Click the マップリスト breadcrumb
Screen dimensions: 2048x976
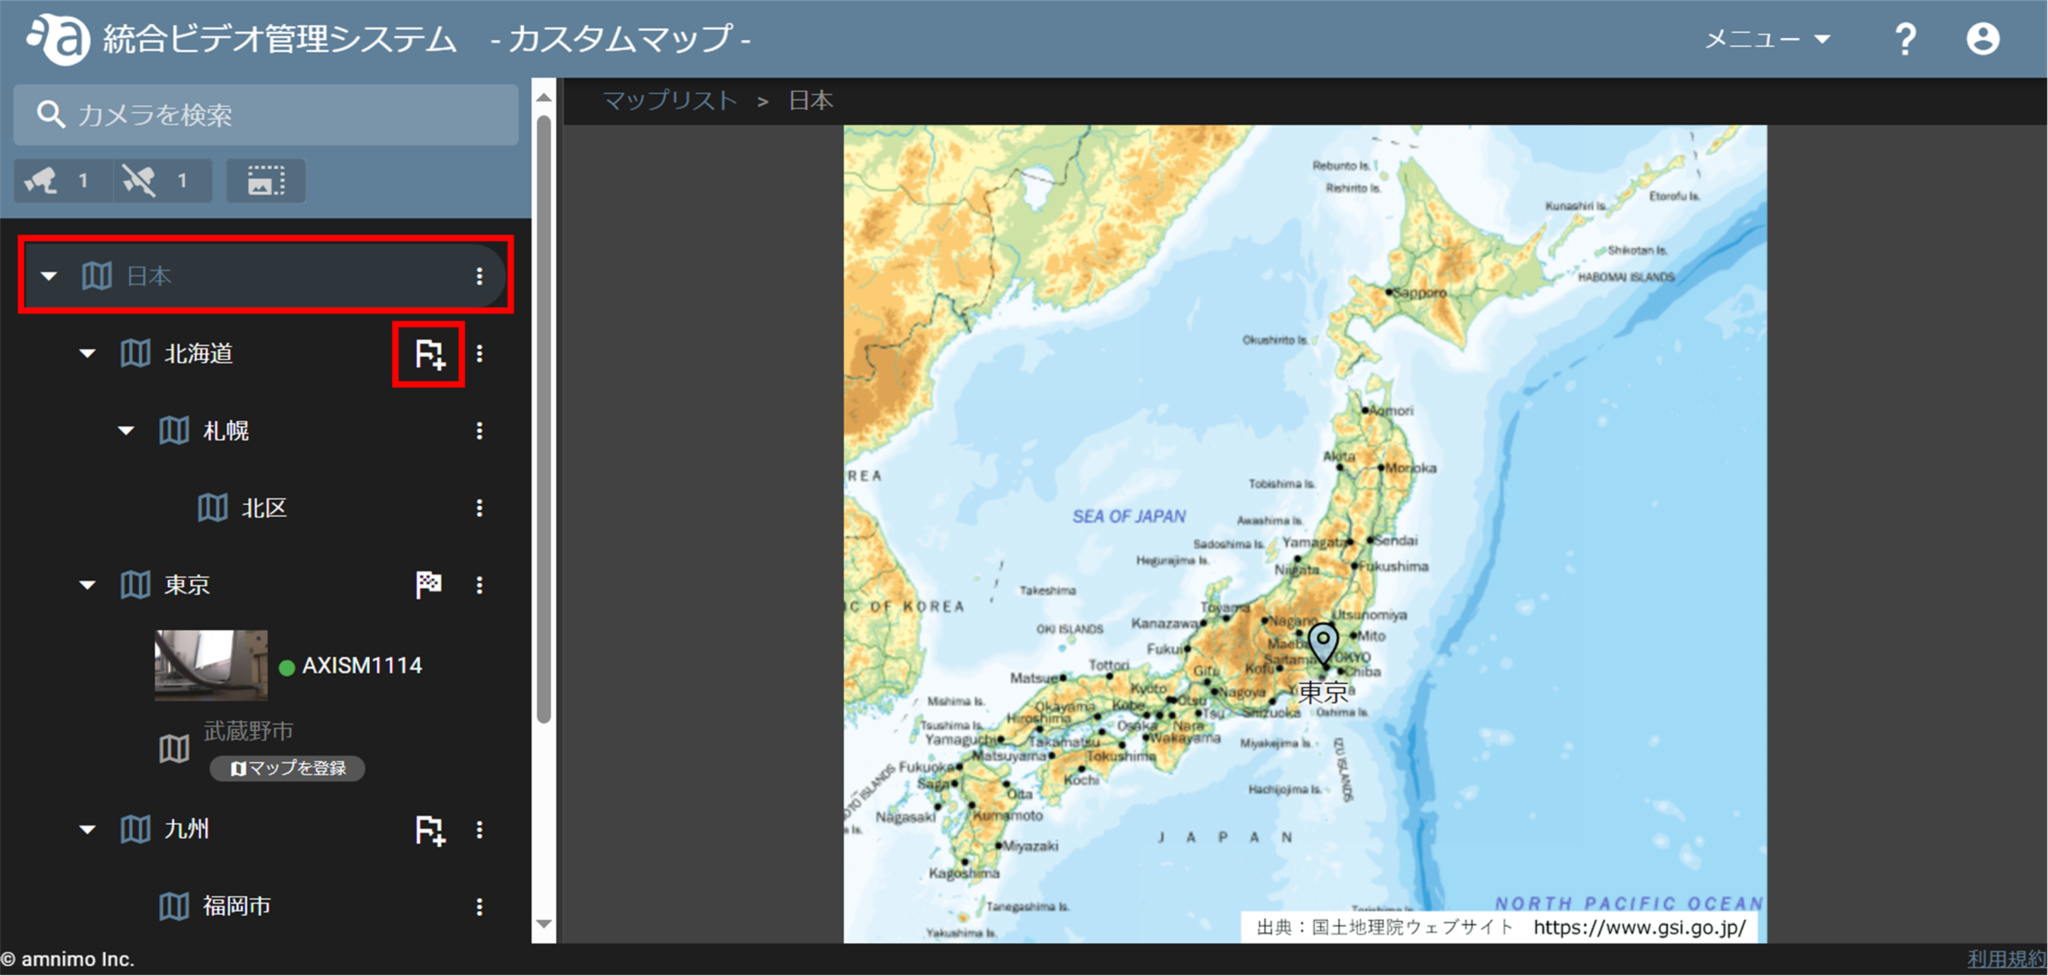tap(669, 100)
